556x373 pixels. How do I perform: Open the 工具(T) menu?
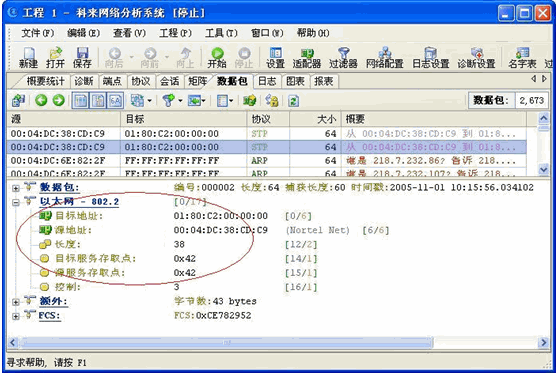pyautogui.click(x=221, y=33)
